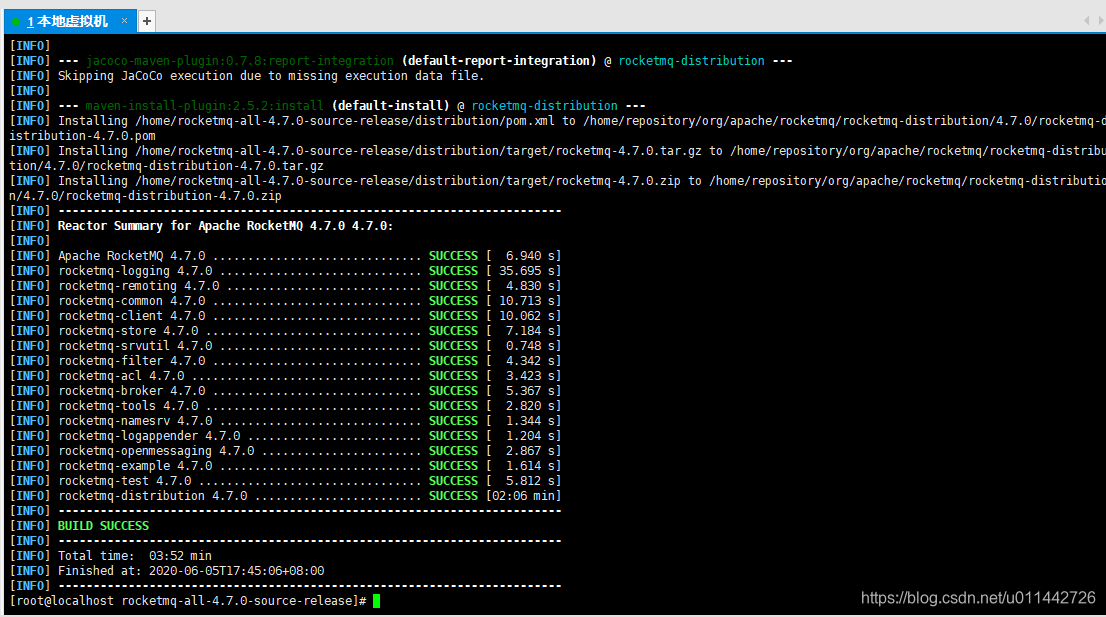Click the rocketmq-store 4.7.0 row
Viewport: 1106px width, 617px height.
[x=285, y=331]
